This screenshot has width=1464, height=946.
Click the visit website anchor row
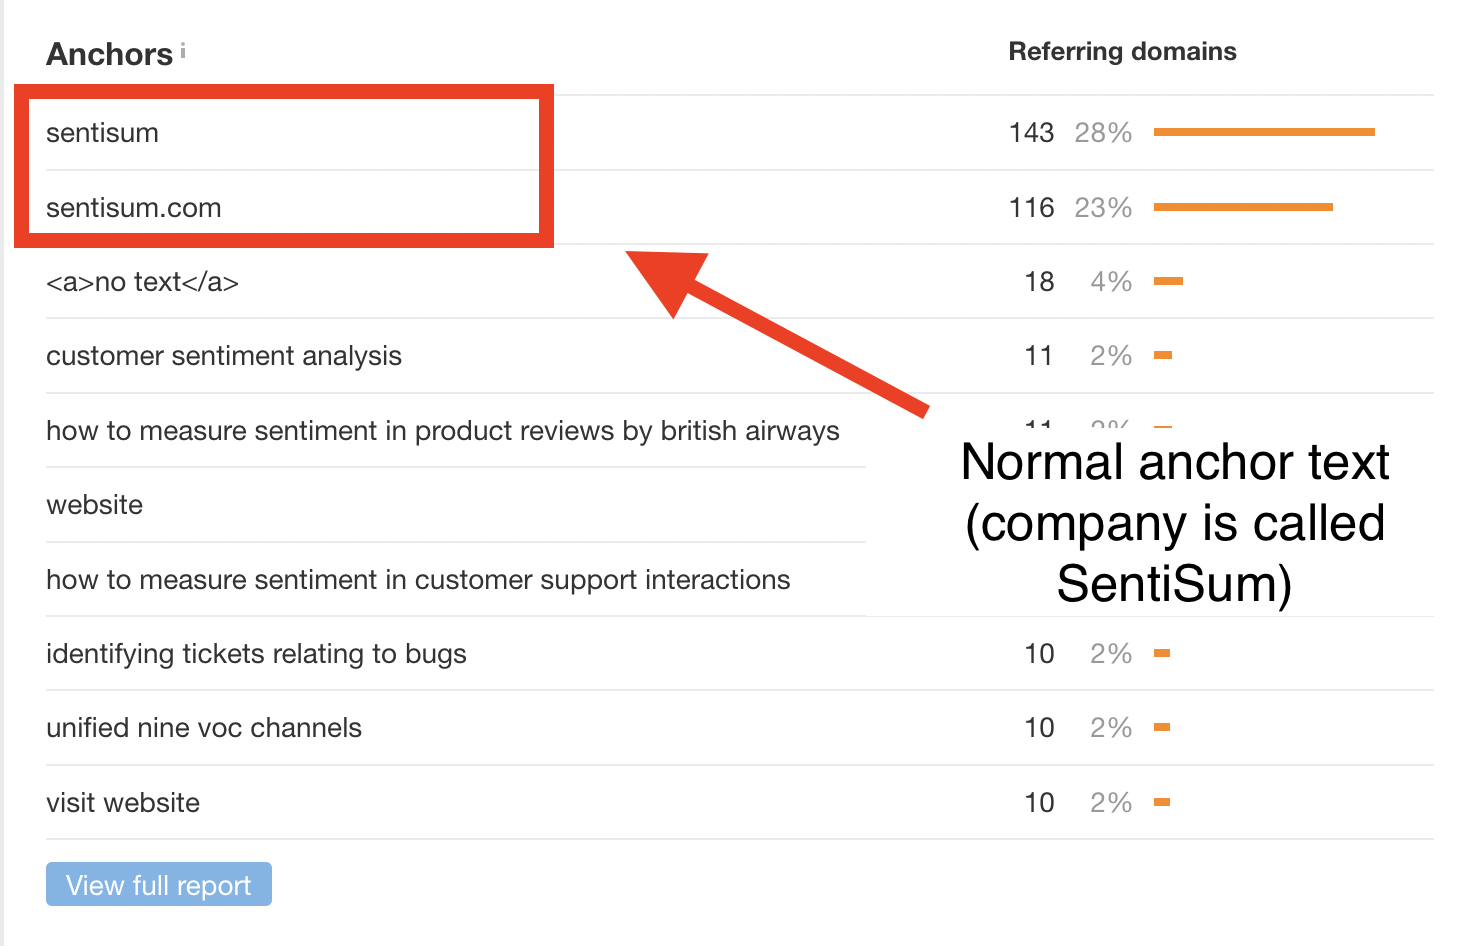point(123,803)
